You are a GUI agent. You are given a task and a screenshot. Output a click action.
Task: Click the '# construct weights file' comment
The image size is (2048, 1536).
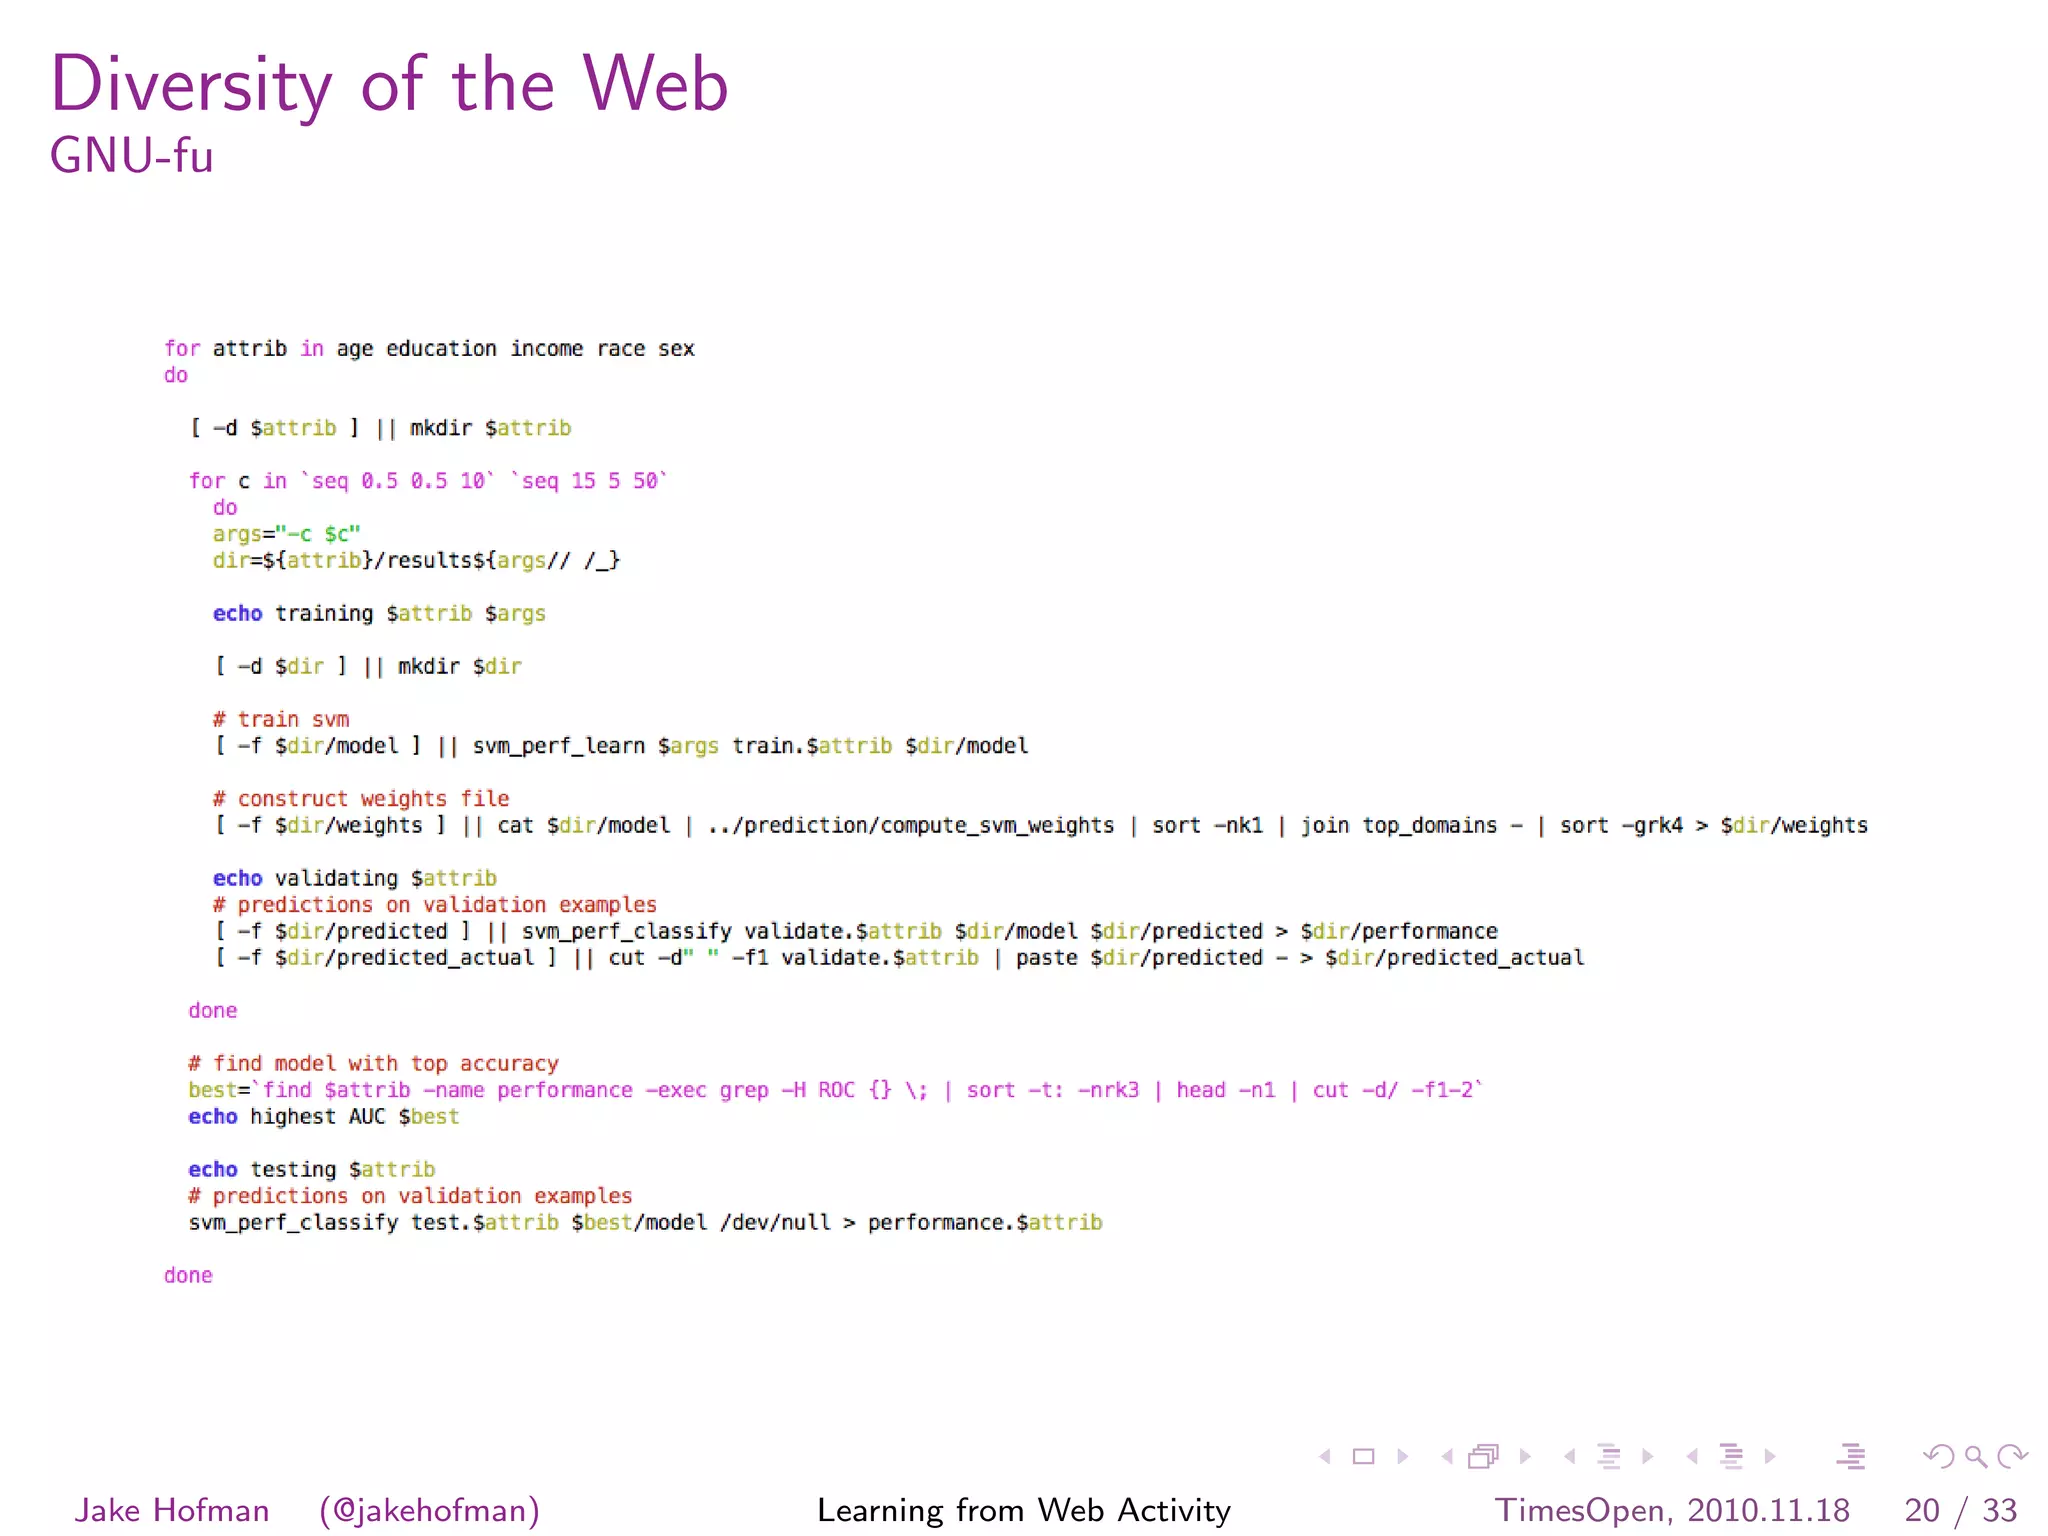[x=361, y=798]
